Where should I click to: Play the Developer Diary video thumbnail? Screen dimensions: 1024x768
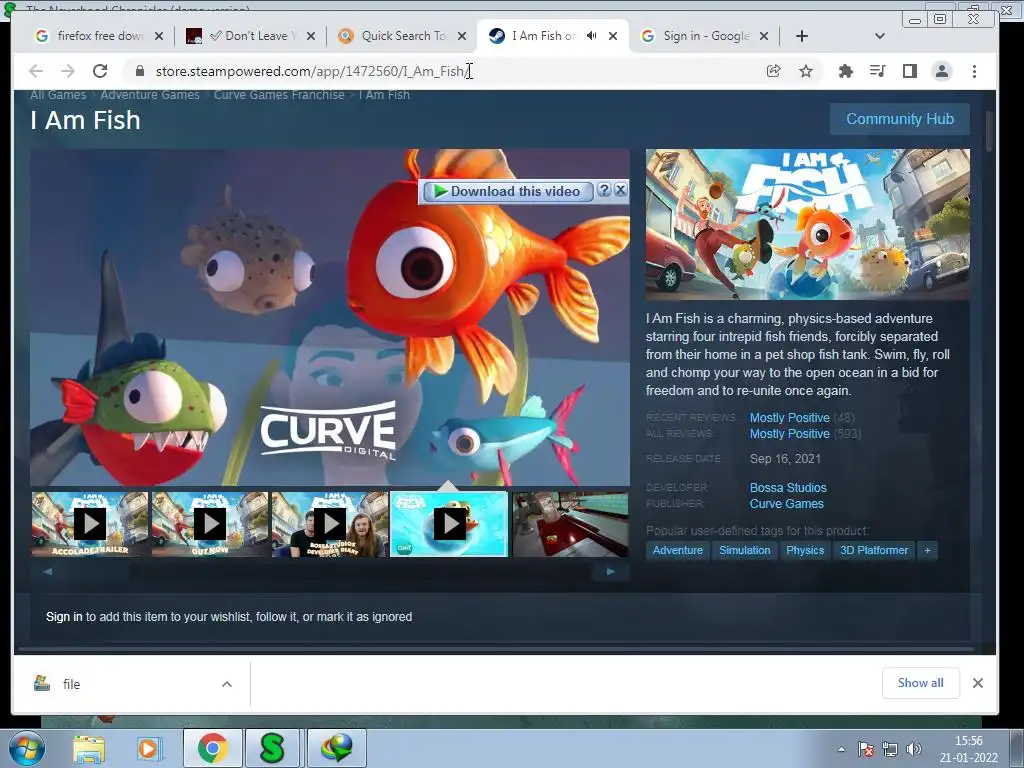pyautogui.click(x=330, y=524)
